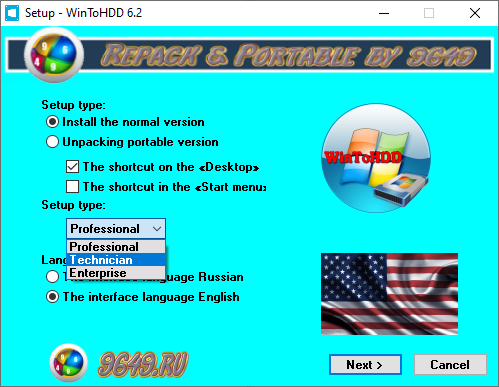Close the Setup - WinToHDD window
Viewport: 499px width, 387px height.
click(x=475, y=13)
